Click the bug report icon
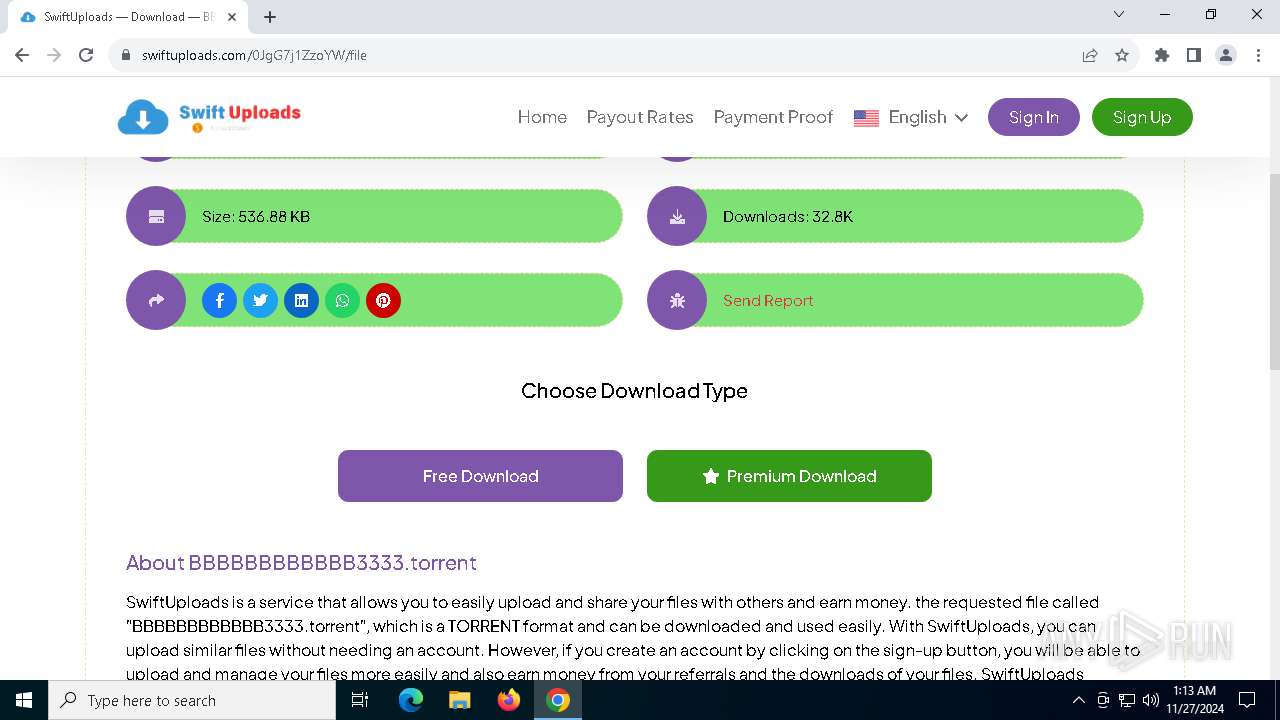Image resolution: width=1280 pixels, height=720 pixels. pyautogui.click(x=677, y=300)
